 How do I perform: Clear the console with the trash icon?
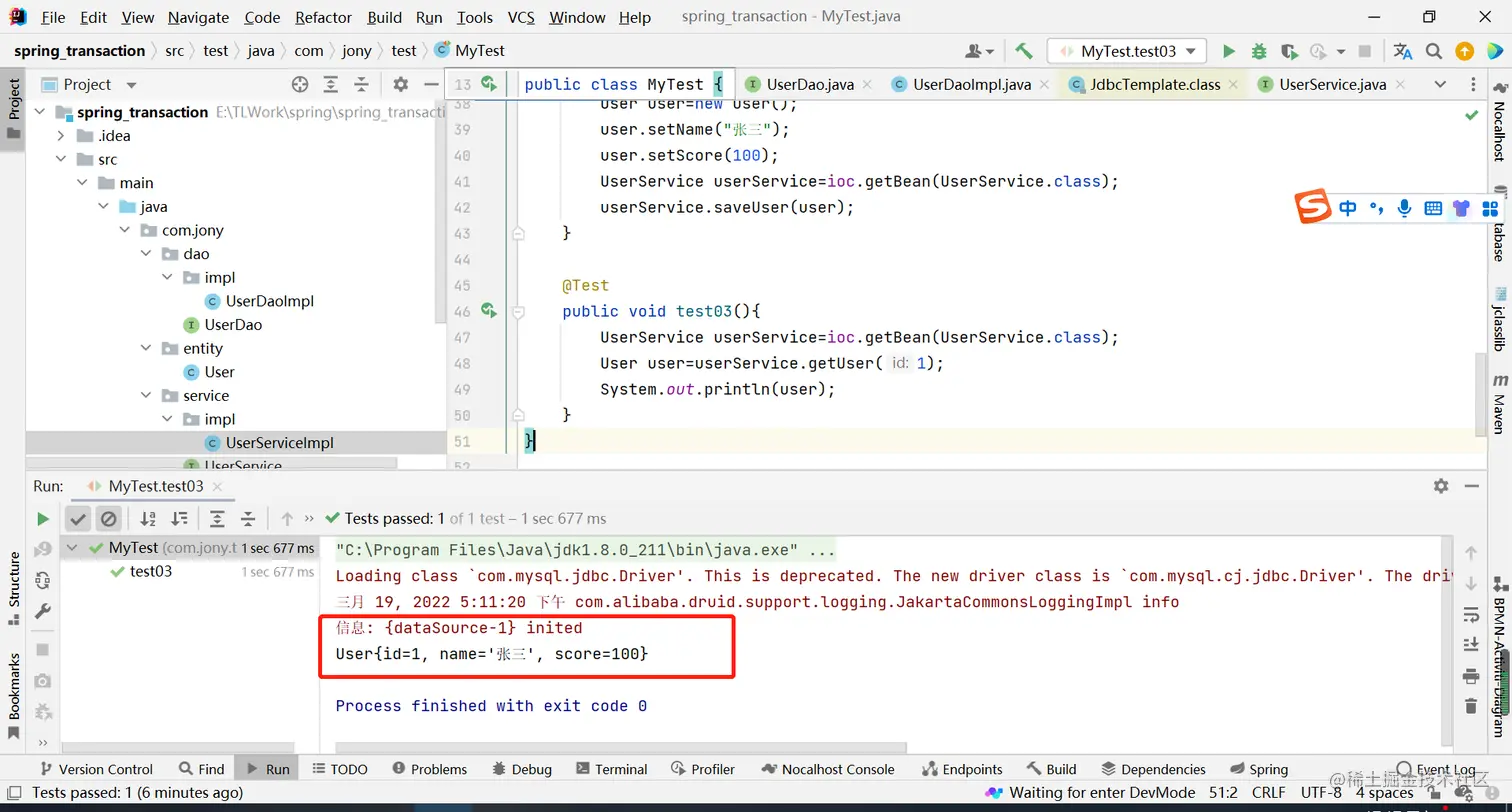point(1471,707)
